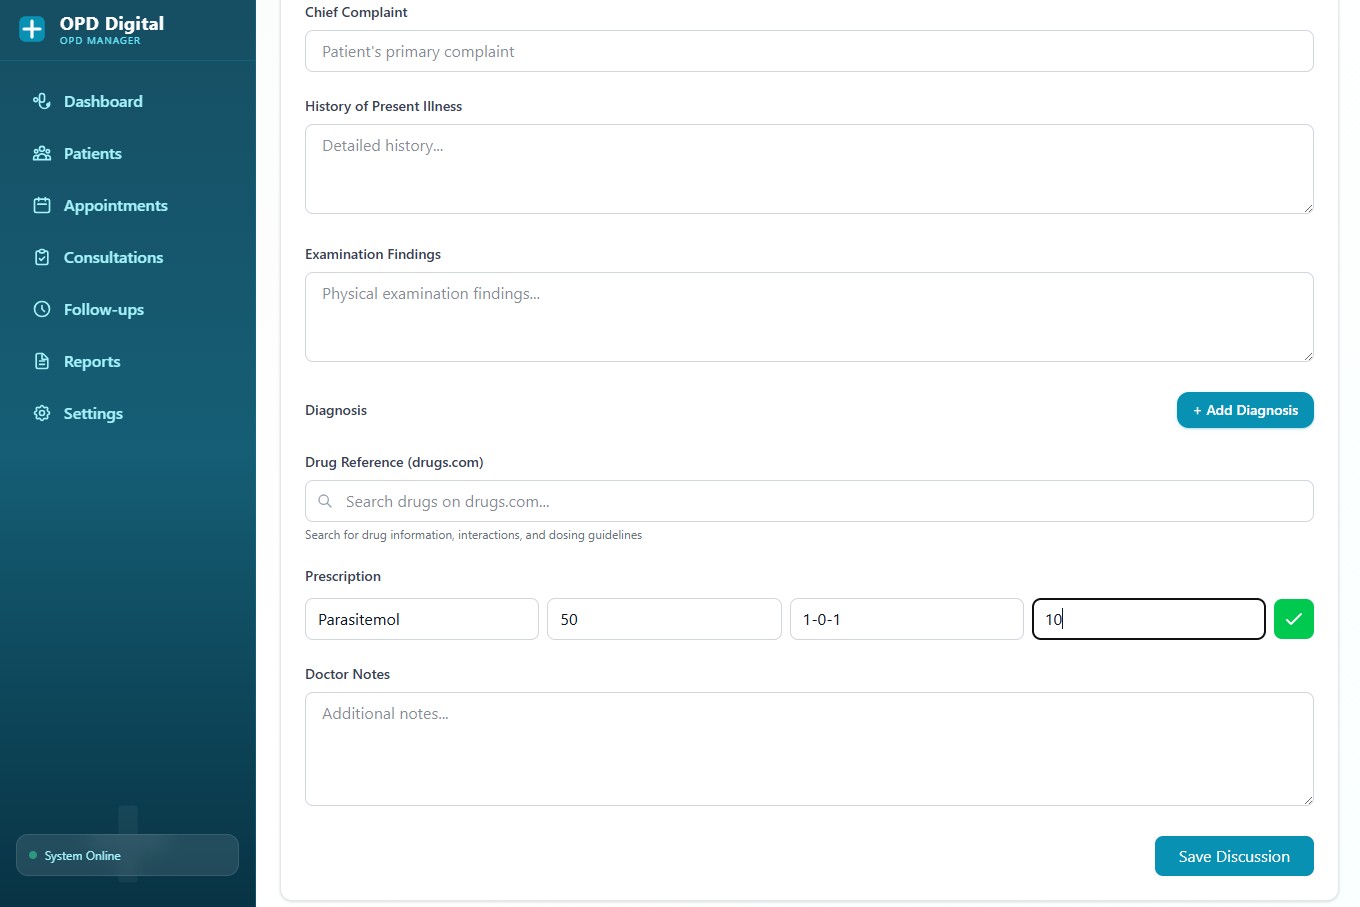Click the Follow-ups clock icon
The height and width of the screenshot is (907, 1360).
click(42, 309)
